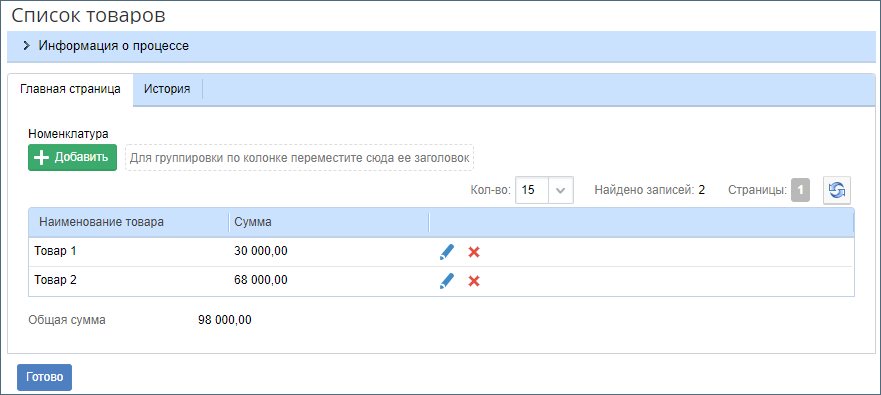
Task: Click the grouping drop area placeholder
Action: pyautogui.click(x=299, y=158)
